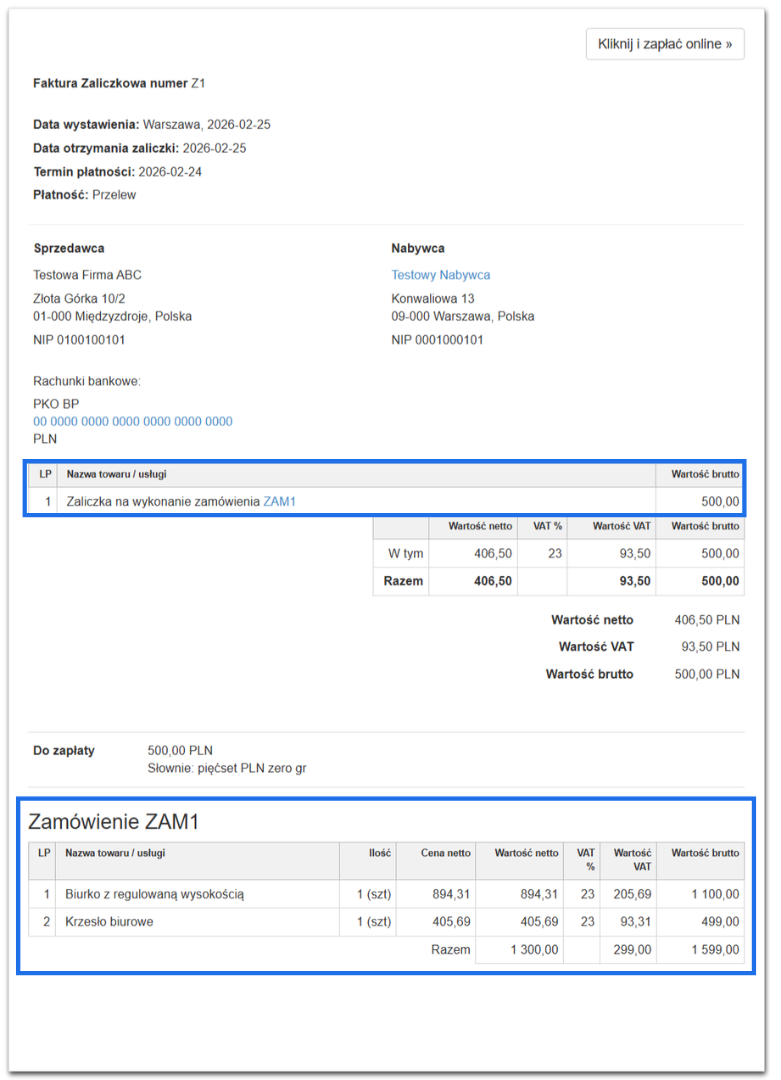The width and height of the screenshot is (781, 1080).
Task: Click the bank account number link
Action: [x=133, y=422]
